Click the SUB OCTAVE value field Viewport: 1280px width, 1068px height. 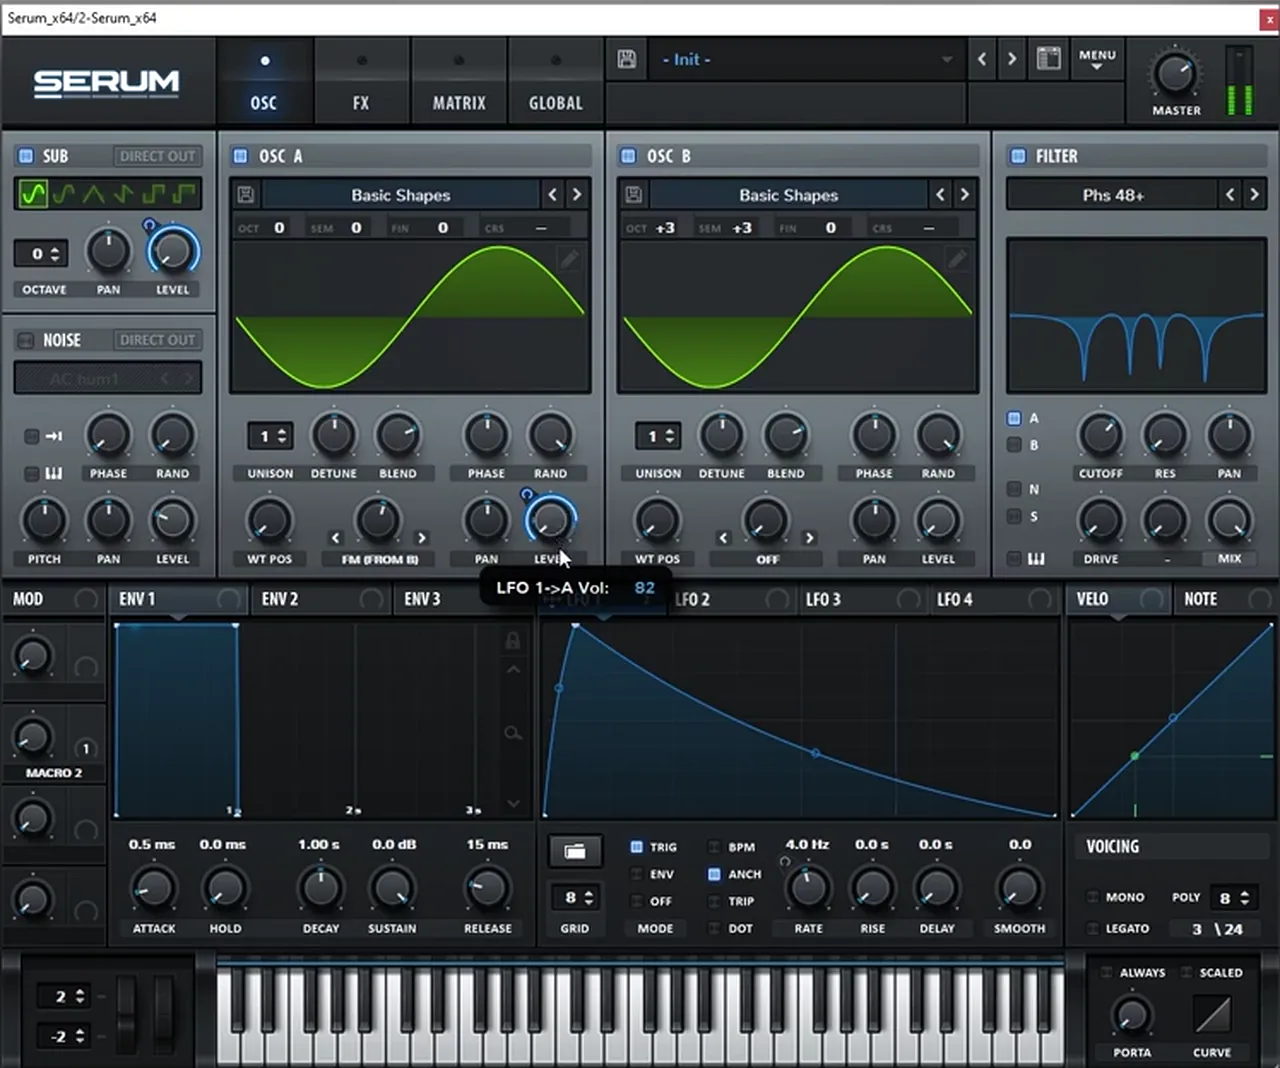click(42, 254)
